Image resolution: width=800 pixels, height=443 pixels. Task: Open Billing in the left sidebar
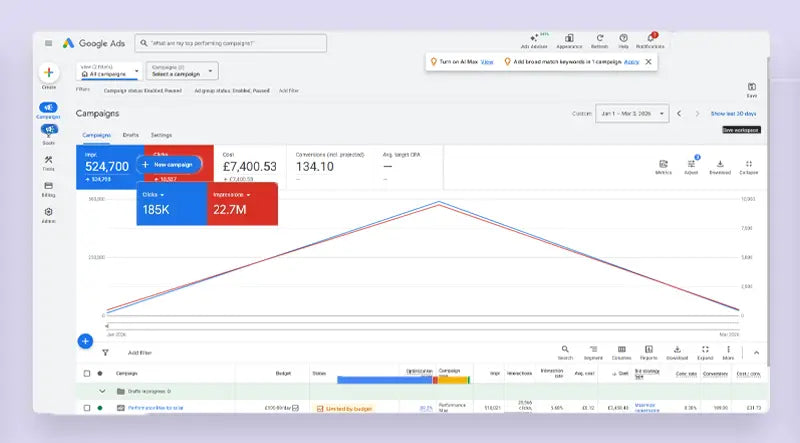click(48, 189)
